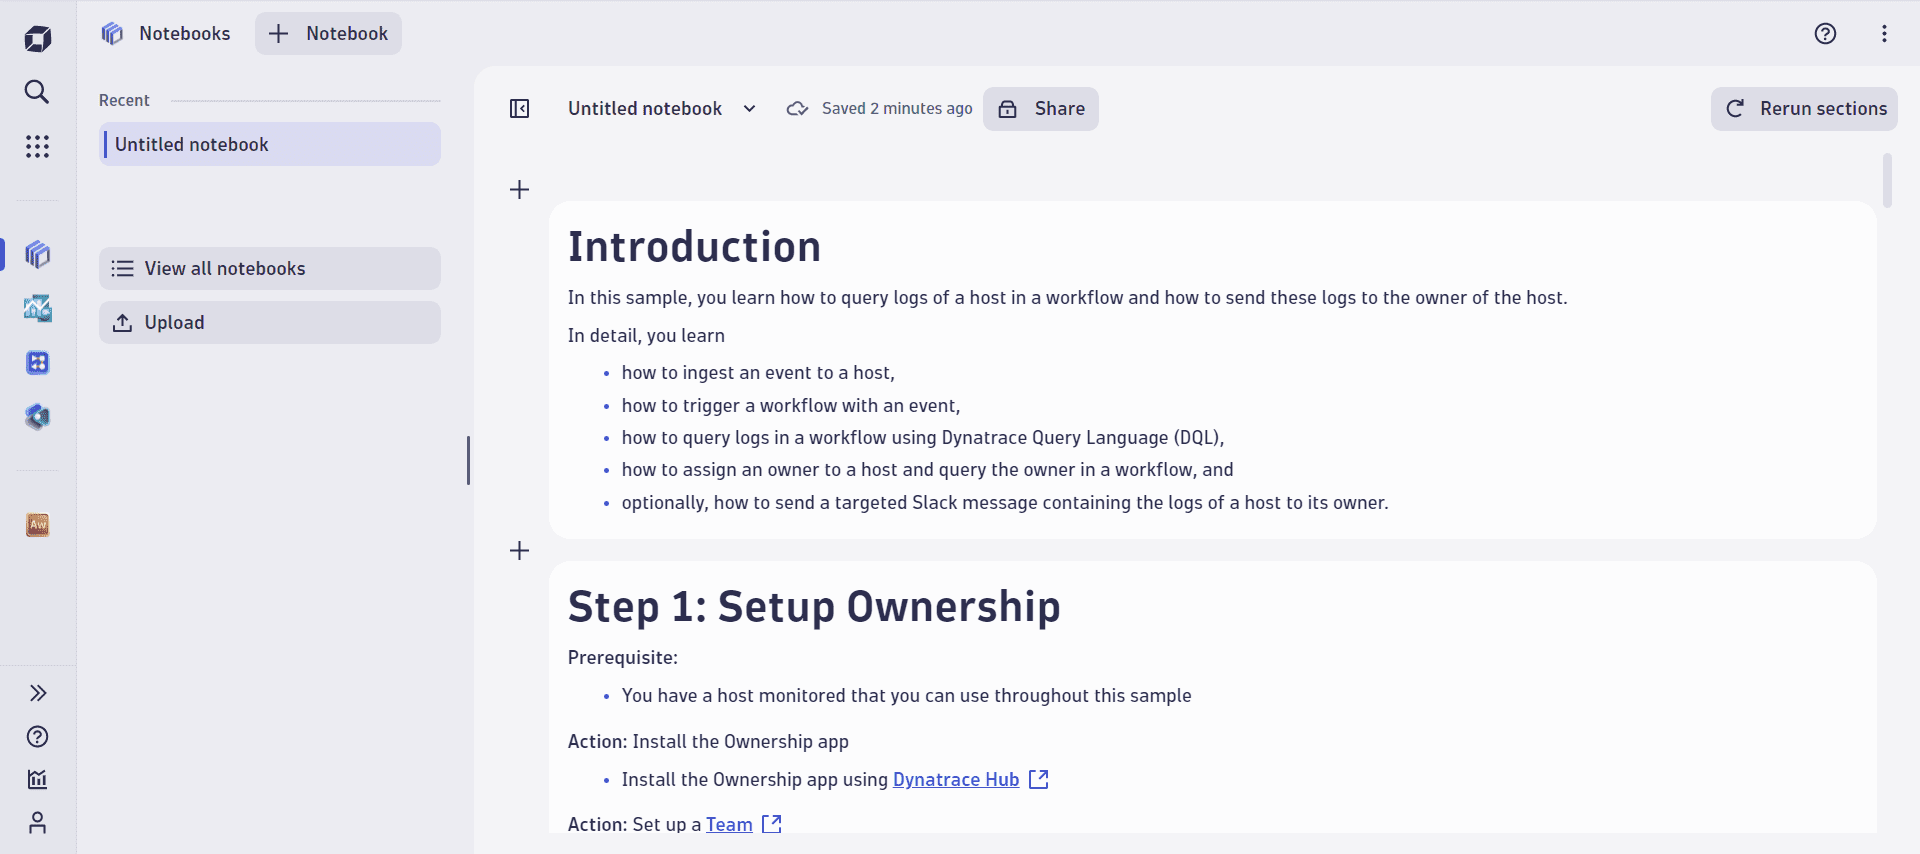Add a section above Introduction
Image resolution: width=1920 pixels, height=854 pixels.
point(520,190)
